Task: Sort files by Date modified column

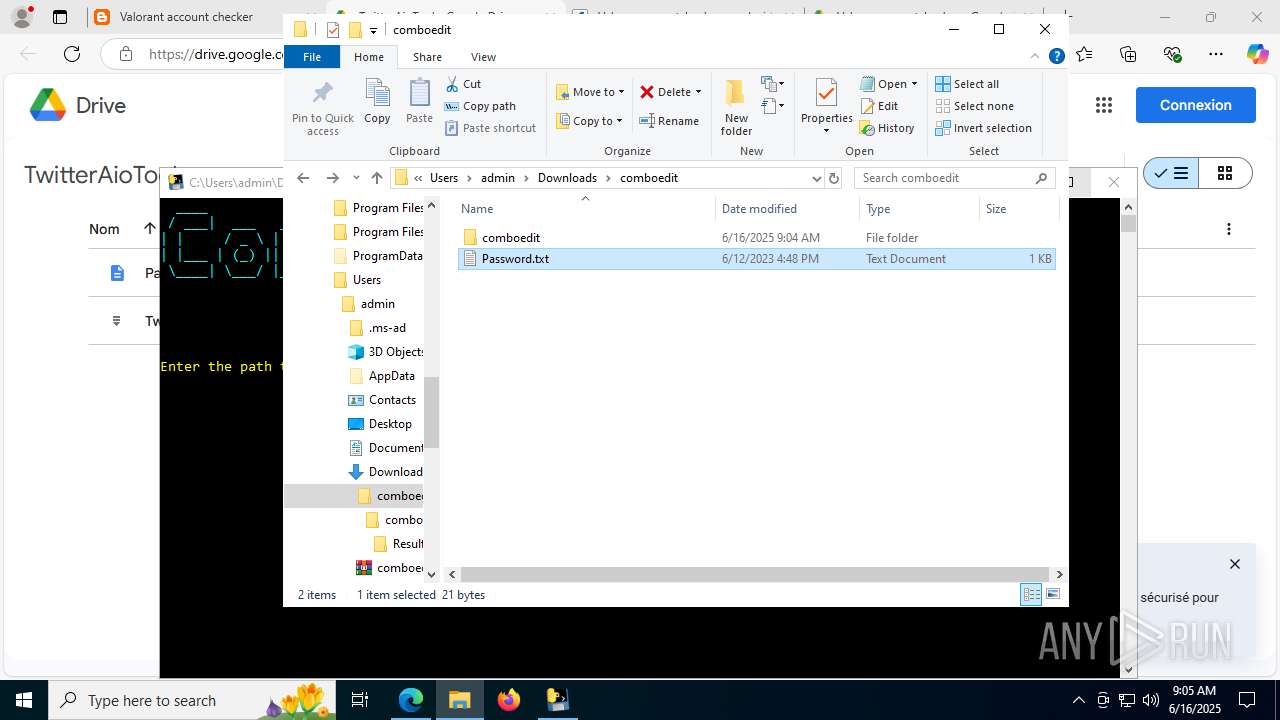Action: pos(787,209)
